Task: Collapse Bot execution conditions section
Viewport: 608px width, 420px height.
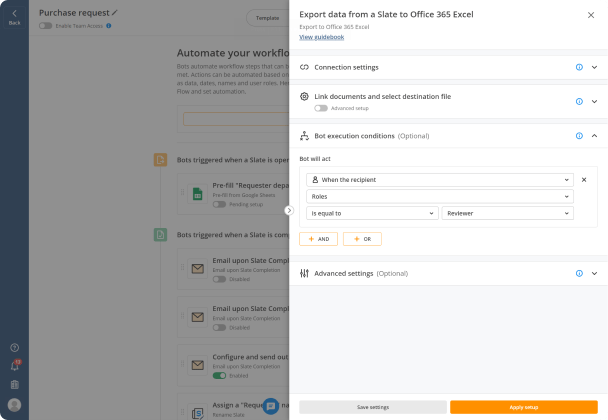Action: coord(594,136)
